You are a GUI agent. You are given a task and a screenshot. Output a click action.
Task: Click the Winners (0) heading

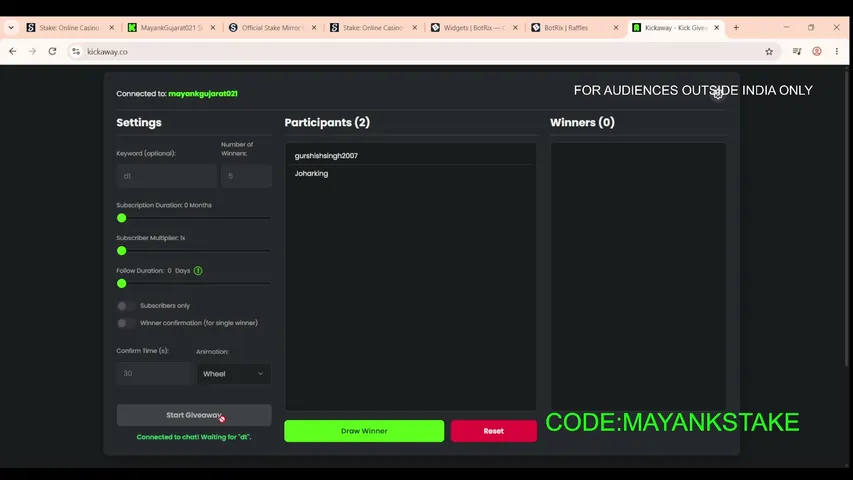[582, 122]
